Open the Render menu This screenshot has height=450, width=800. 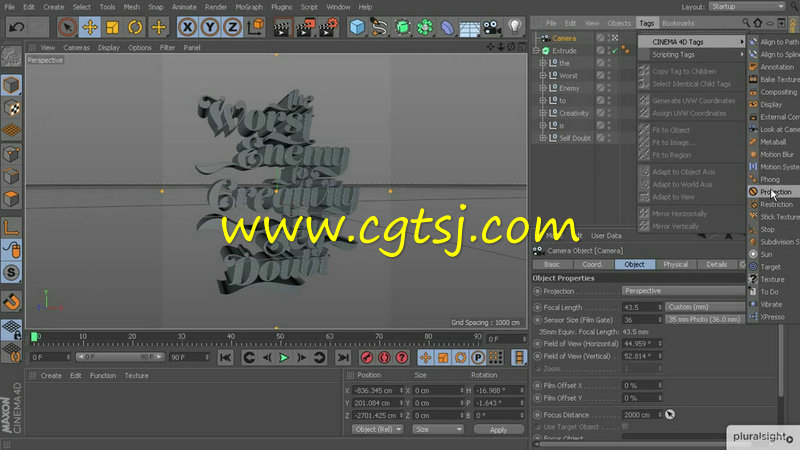[216, 7]
